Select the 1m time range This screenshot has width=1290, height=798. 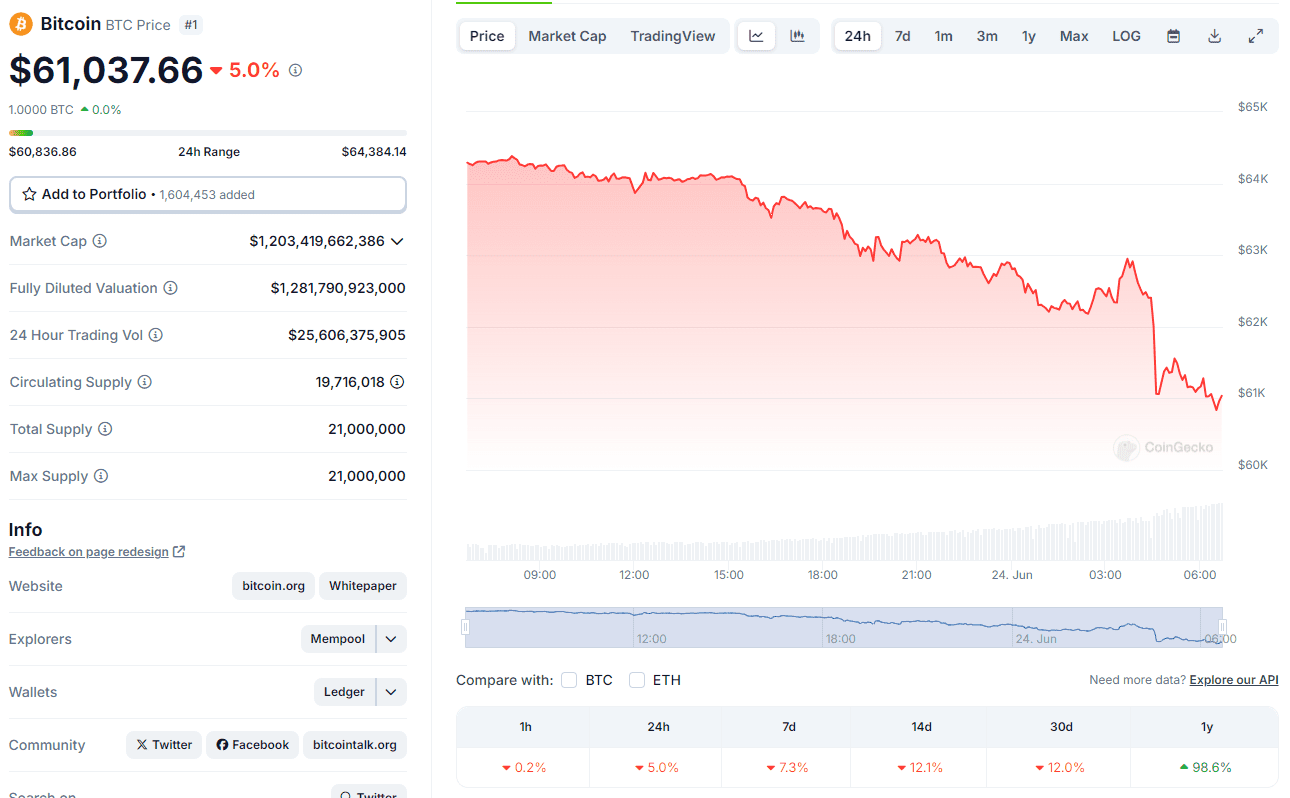tap(943, 36)
